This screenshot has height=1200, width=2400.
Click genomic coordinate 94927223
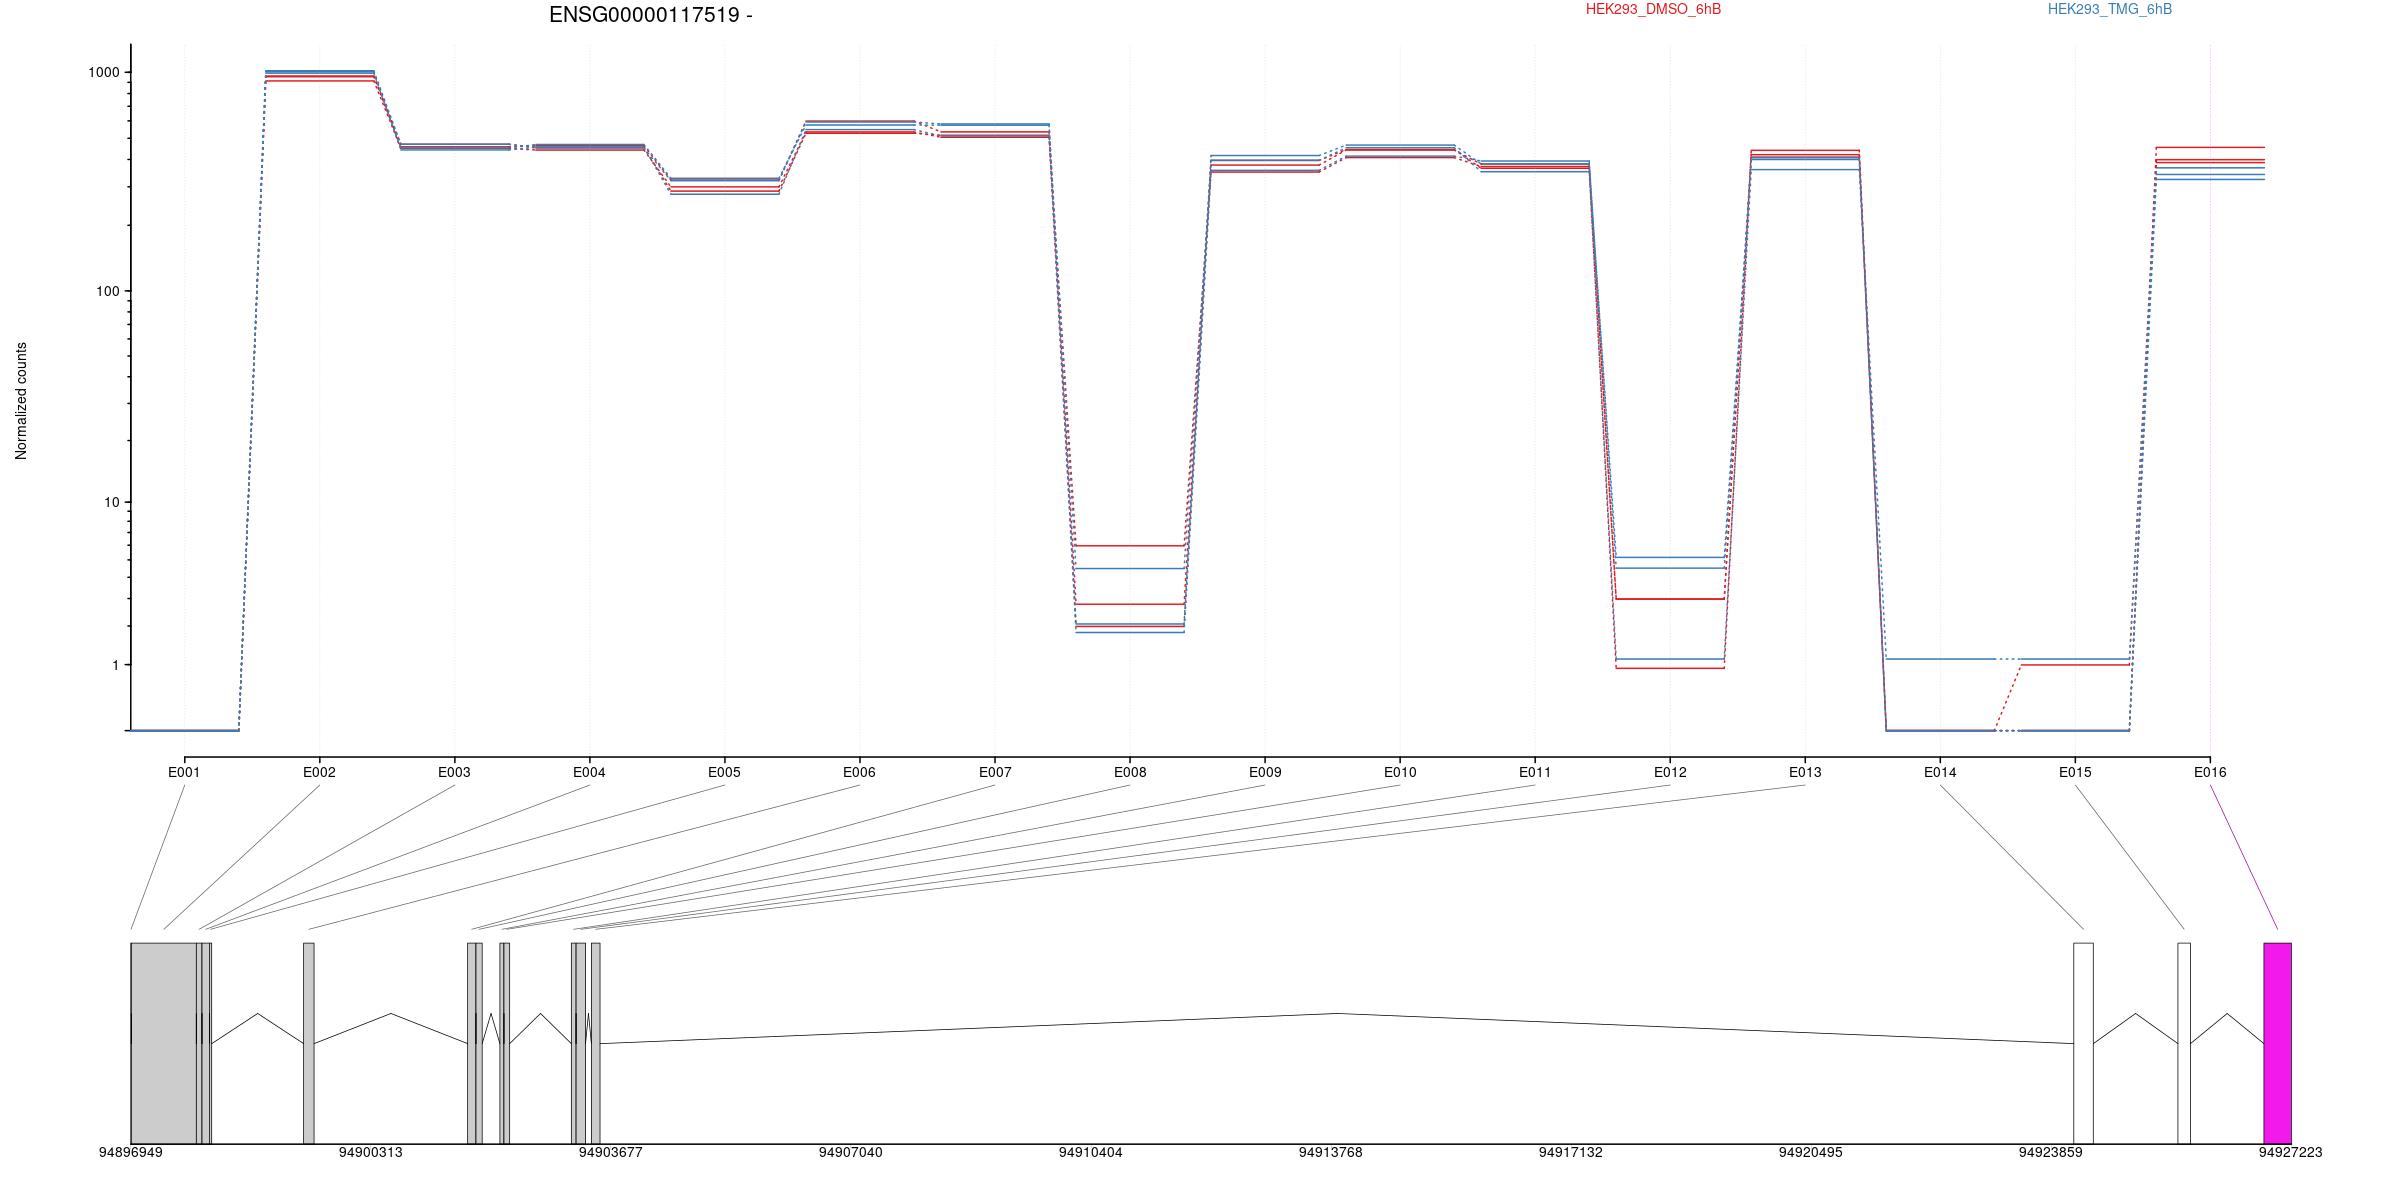coord(2290,1152)
